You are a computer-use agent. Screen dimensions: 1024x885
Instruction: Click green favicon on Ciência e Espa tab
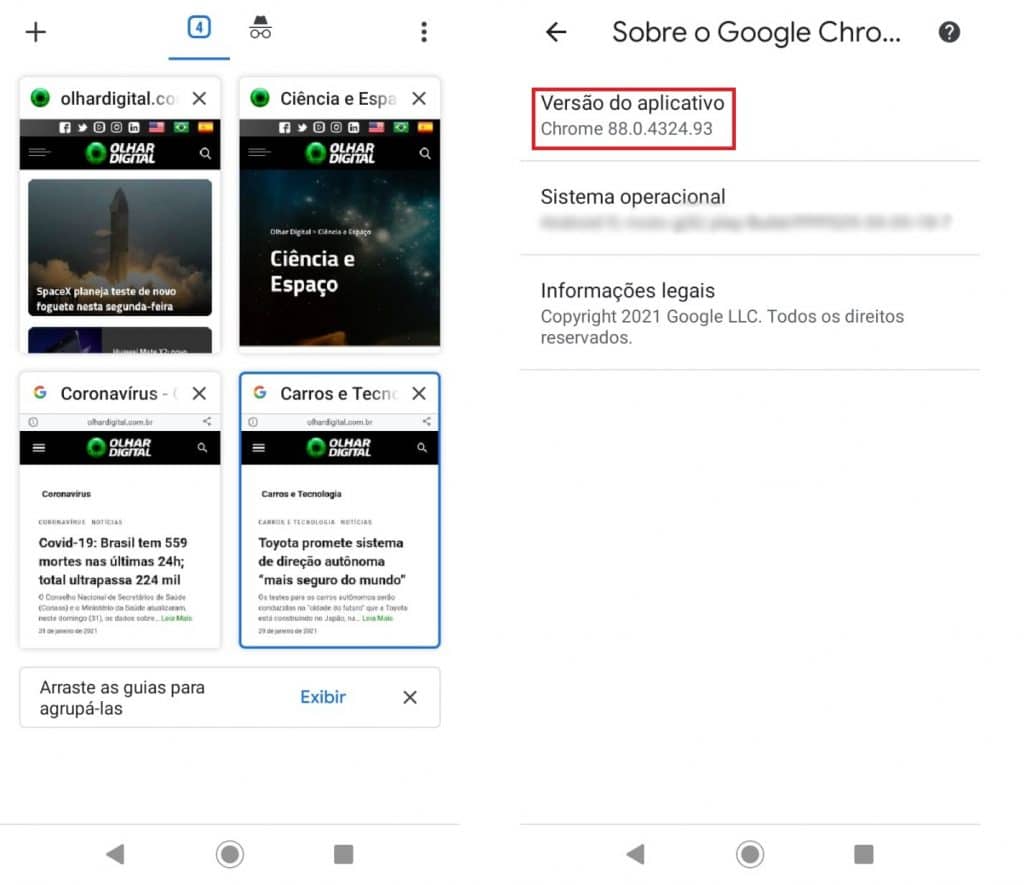point(260,99)
